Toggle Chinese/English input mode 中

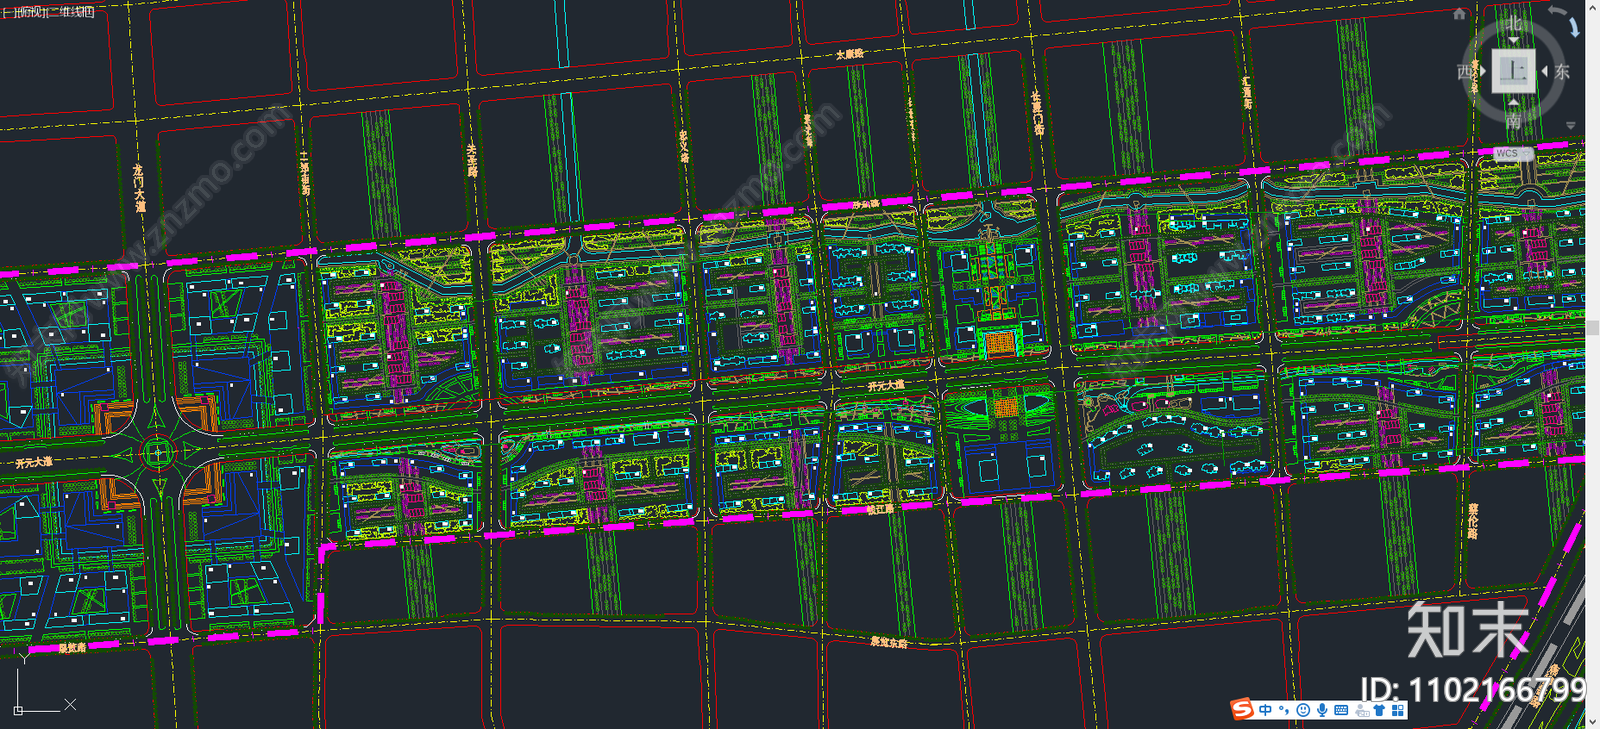(1266, 710)
